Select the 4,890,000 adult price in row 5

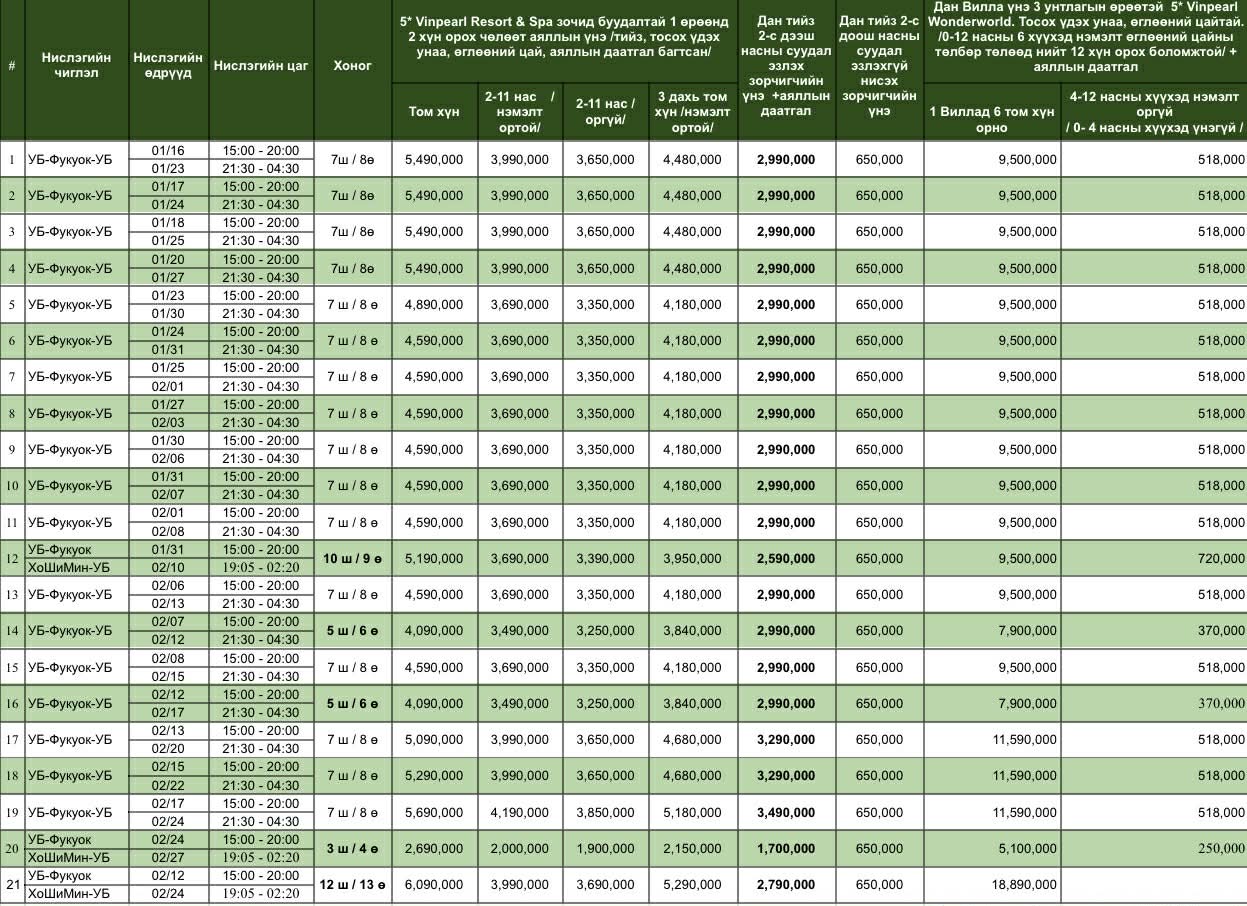[x=434, y=305]
